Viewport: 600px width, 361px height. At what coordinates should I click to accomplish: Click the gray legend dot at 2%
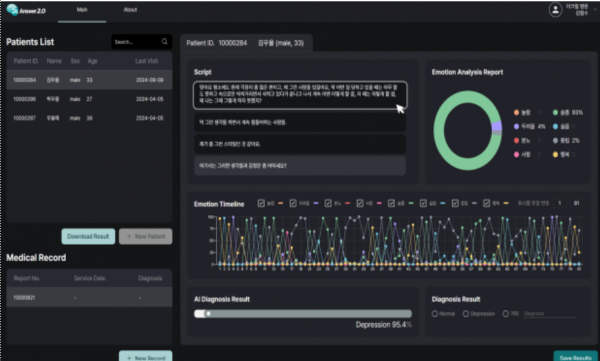click(555, 140)
